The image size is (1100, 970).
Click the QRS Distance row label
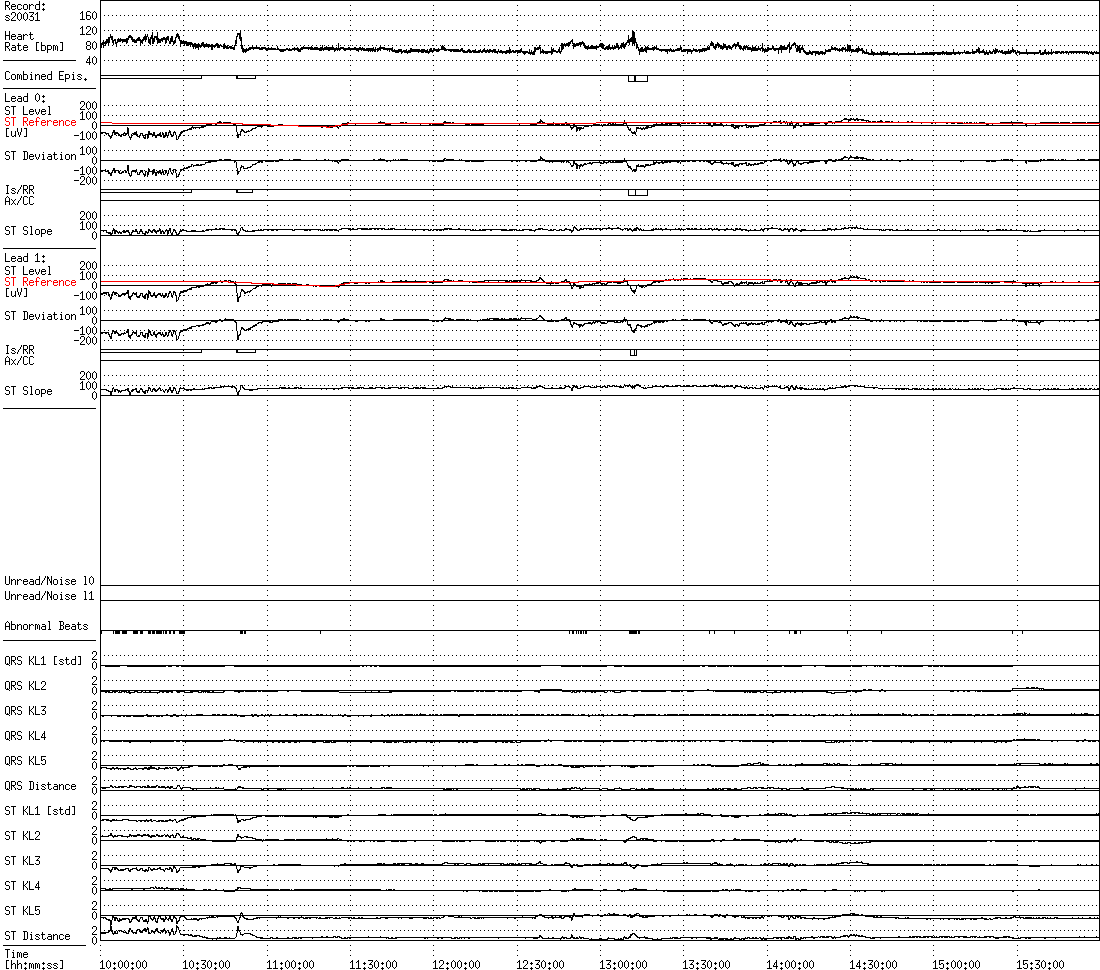(40, 786)
